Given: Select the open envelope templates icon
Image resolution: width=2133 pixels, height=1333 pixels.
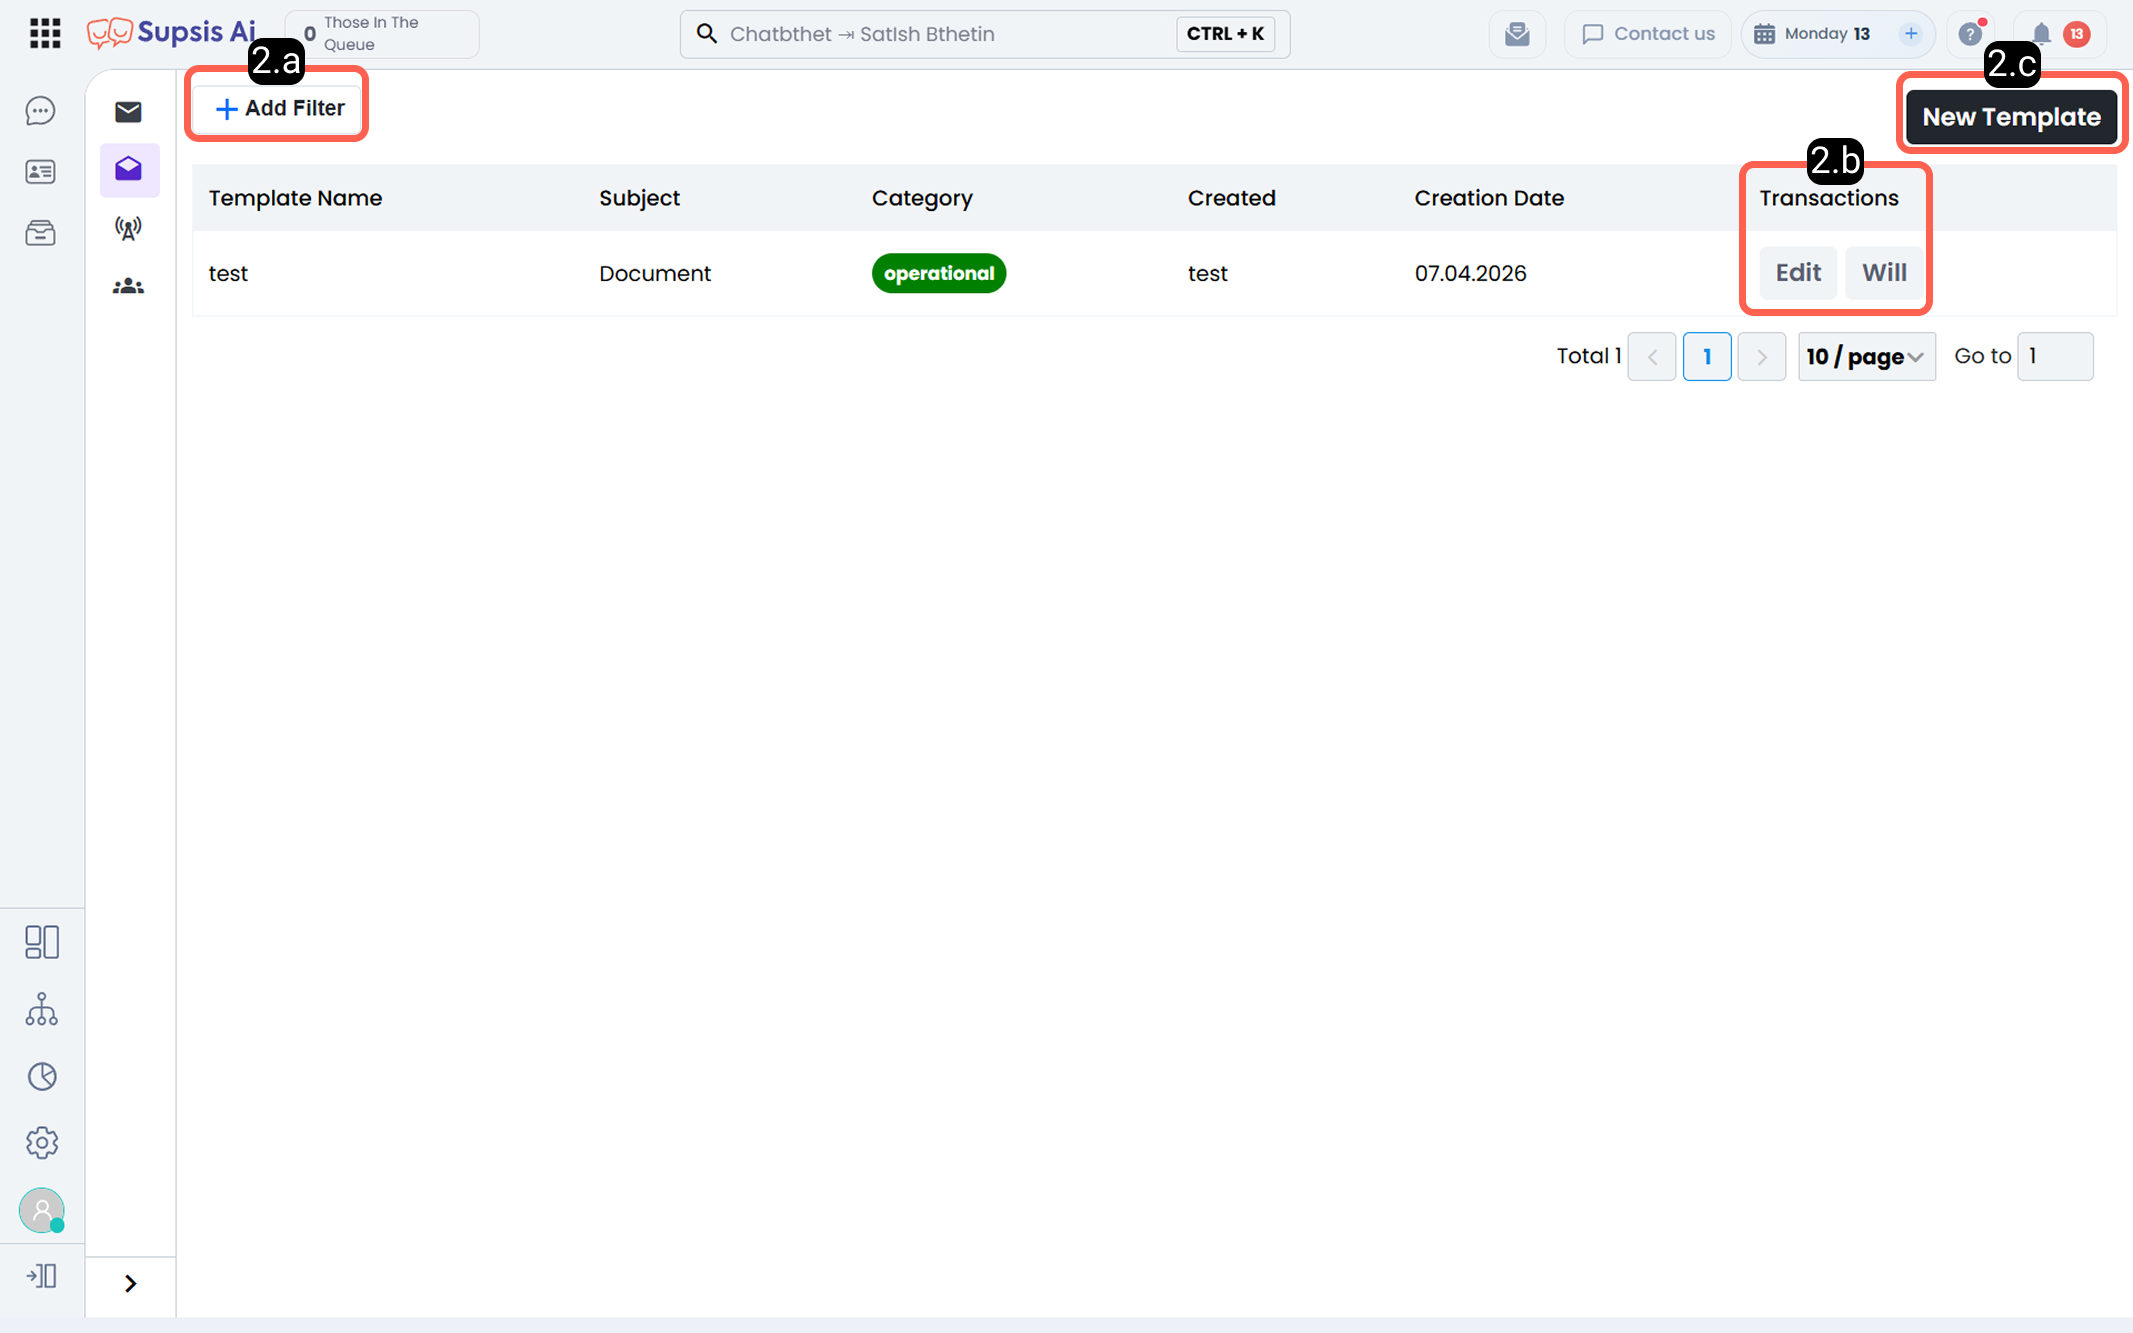Looking at the screenshot, I should (x=129, y=169).
